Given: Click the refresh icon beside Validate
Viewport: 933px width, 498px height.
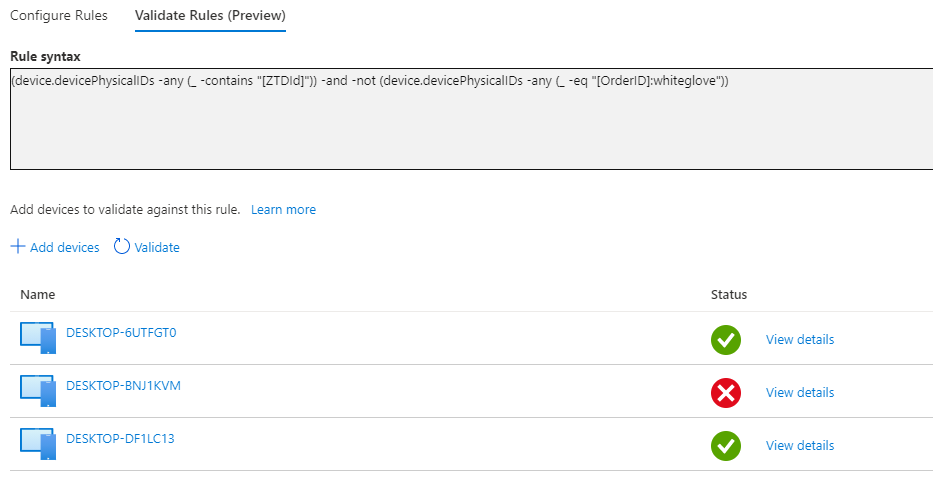Looking at the screenshot, I should (122, 247).
